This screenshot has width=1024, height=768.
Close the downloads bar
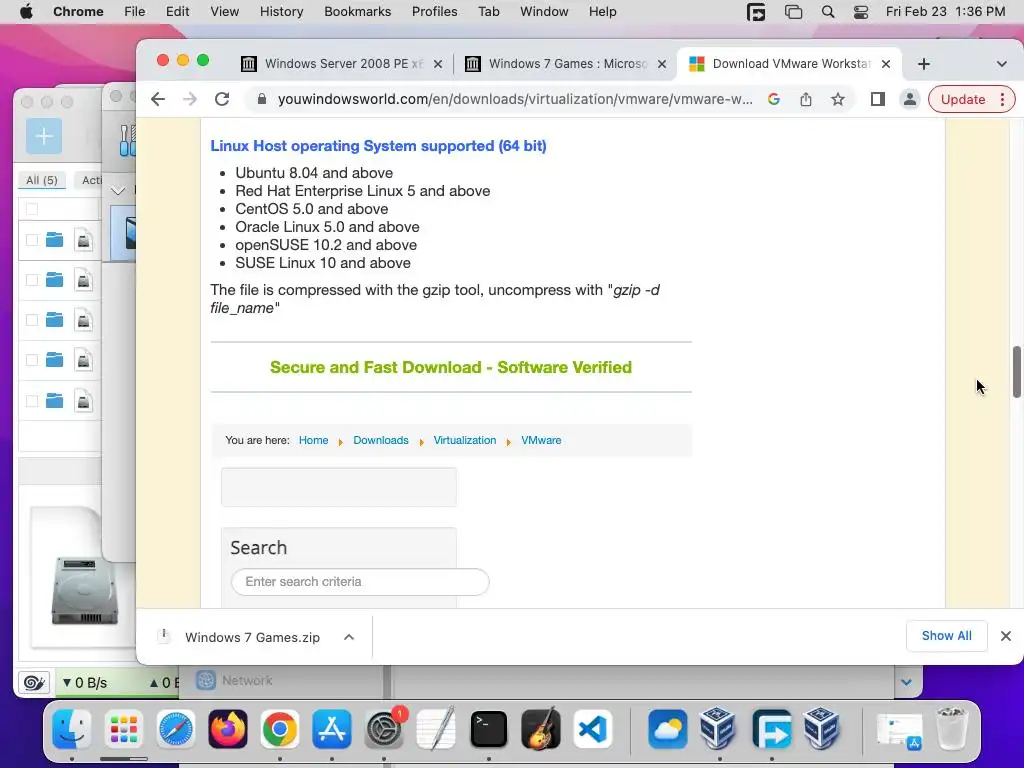click(x=1006, y=636)
